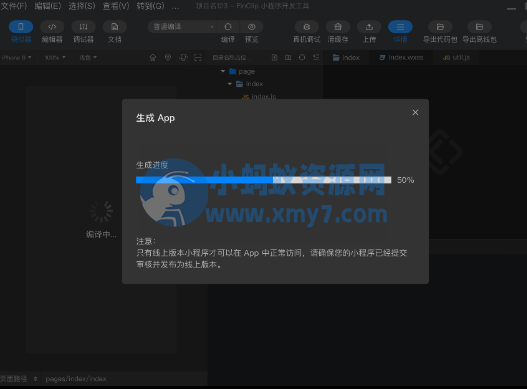Start 真机调试 real device debugging

307,27
